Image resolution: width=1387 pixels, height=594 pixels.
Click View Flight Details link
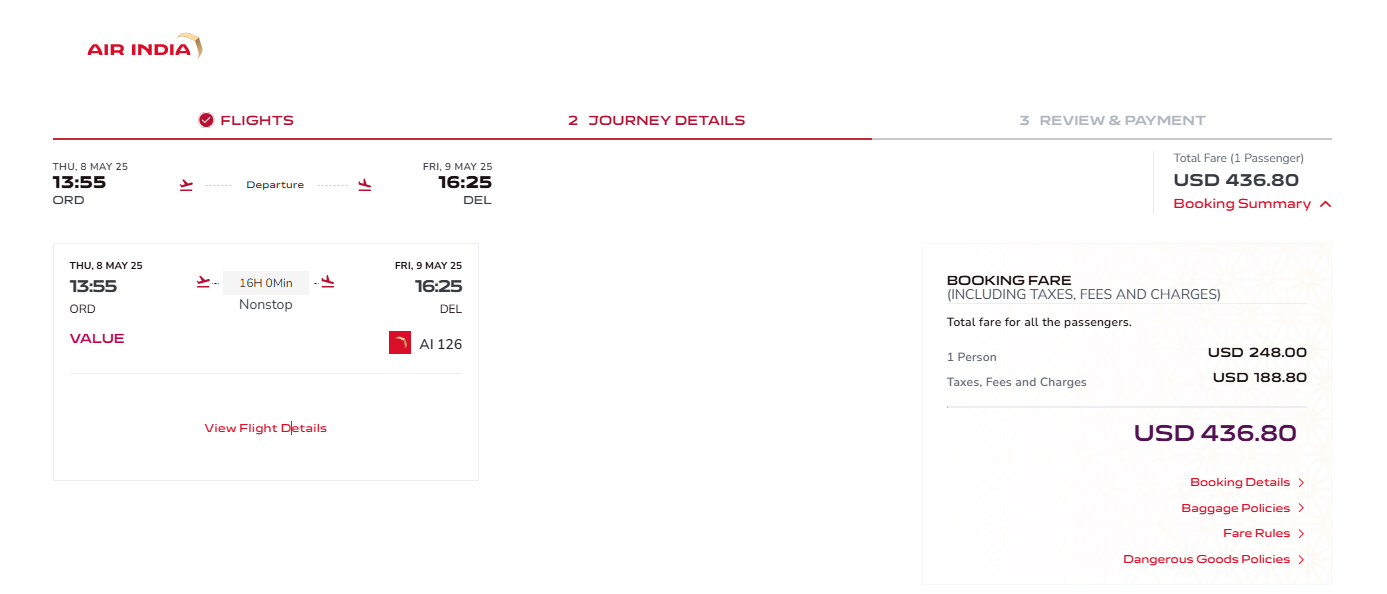tap(265, 428)
